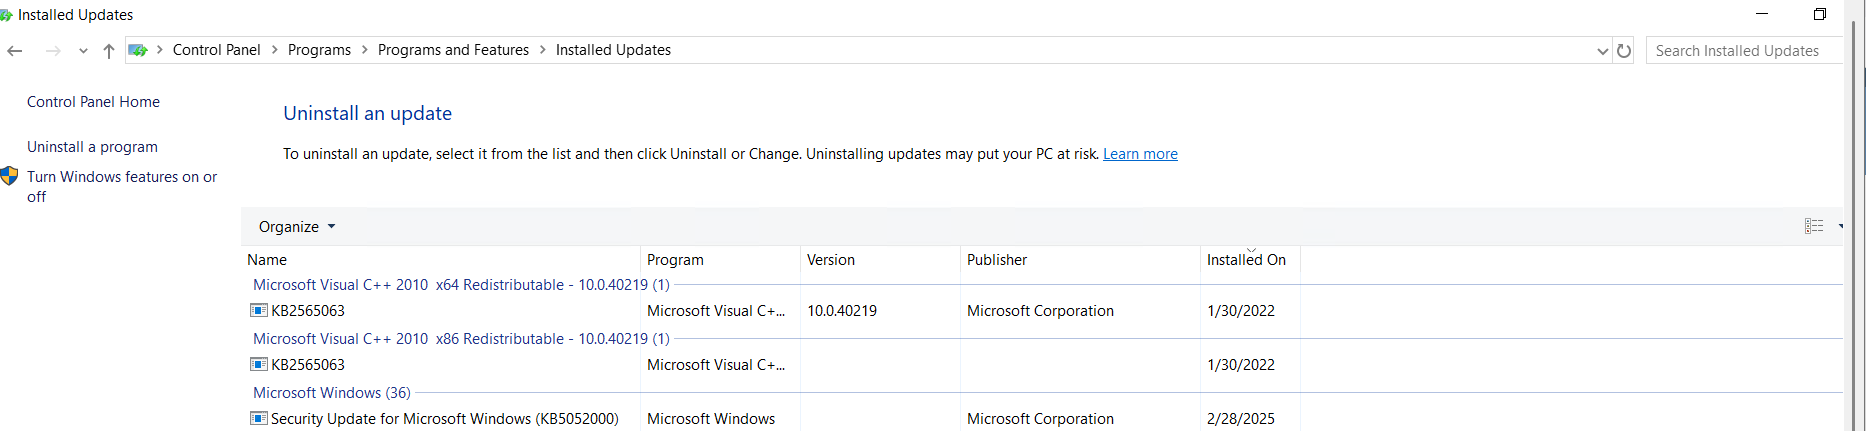Image resolution: width=1866 pixels, height=431 pixels.
Task: Expand the address bar history dropdown
Action: 1603,51
